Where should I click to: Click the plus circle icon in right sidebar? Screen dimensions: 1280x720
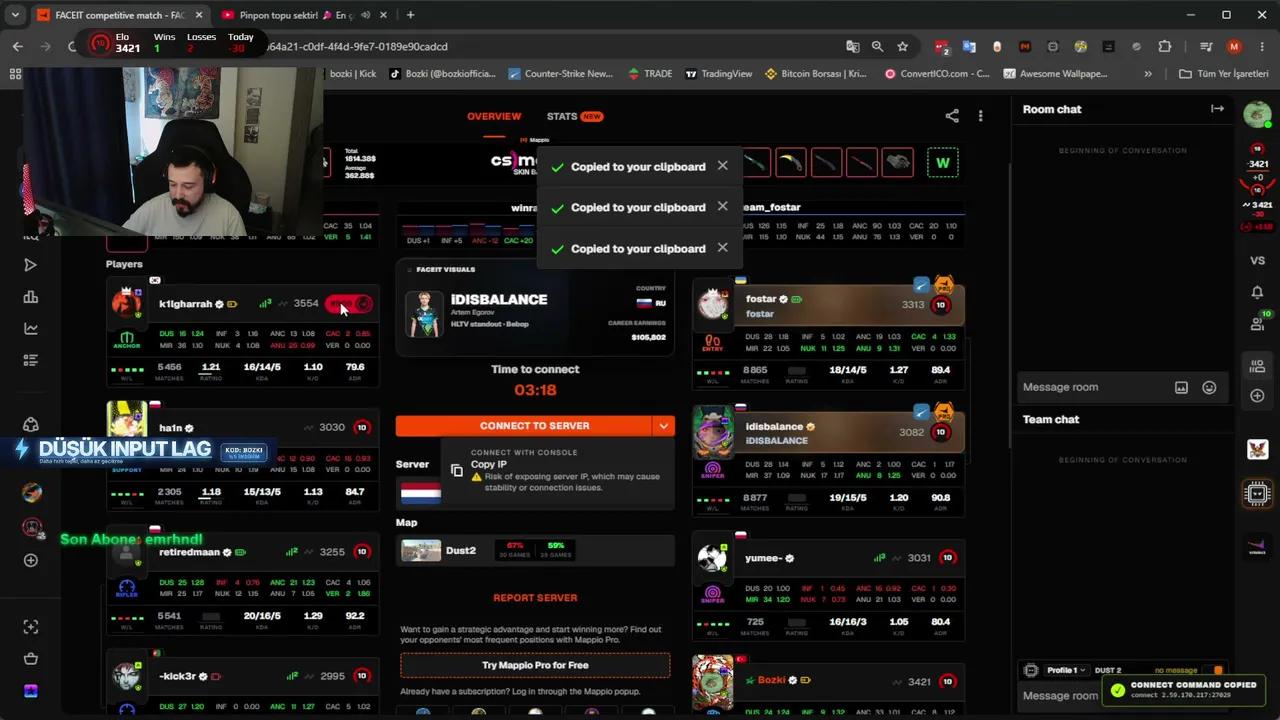(1257, 396)
